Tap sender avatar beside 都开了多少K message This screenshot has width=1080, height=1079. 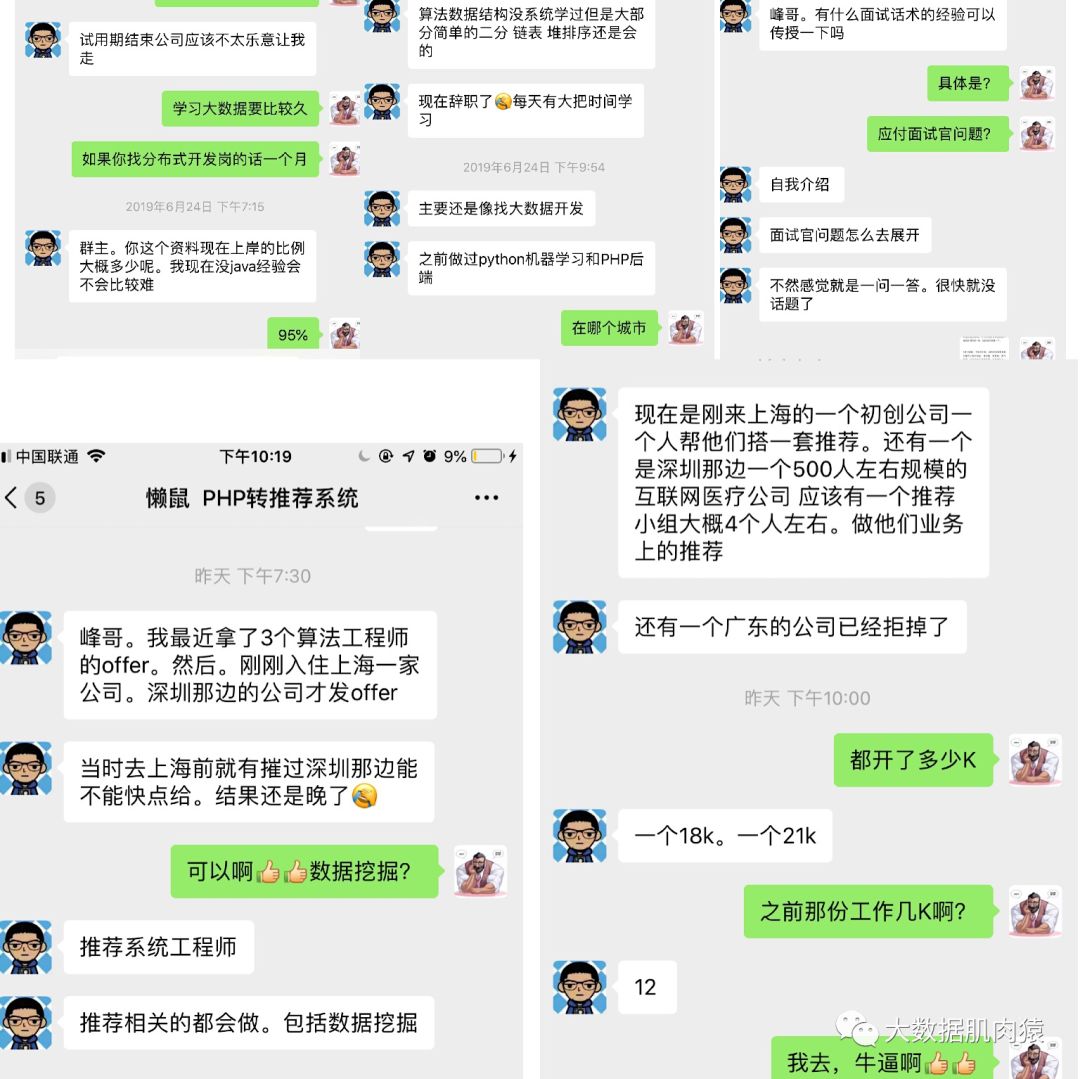(1035, 760)
